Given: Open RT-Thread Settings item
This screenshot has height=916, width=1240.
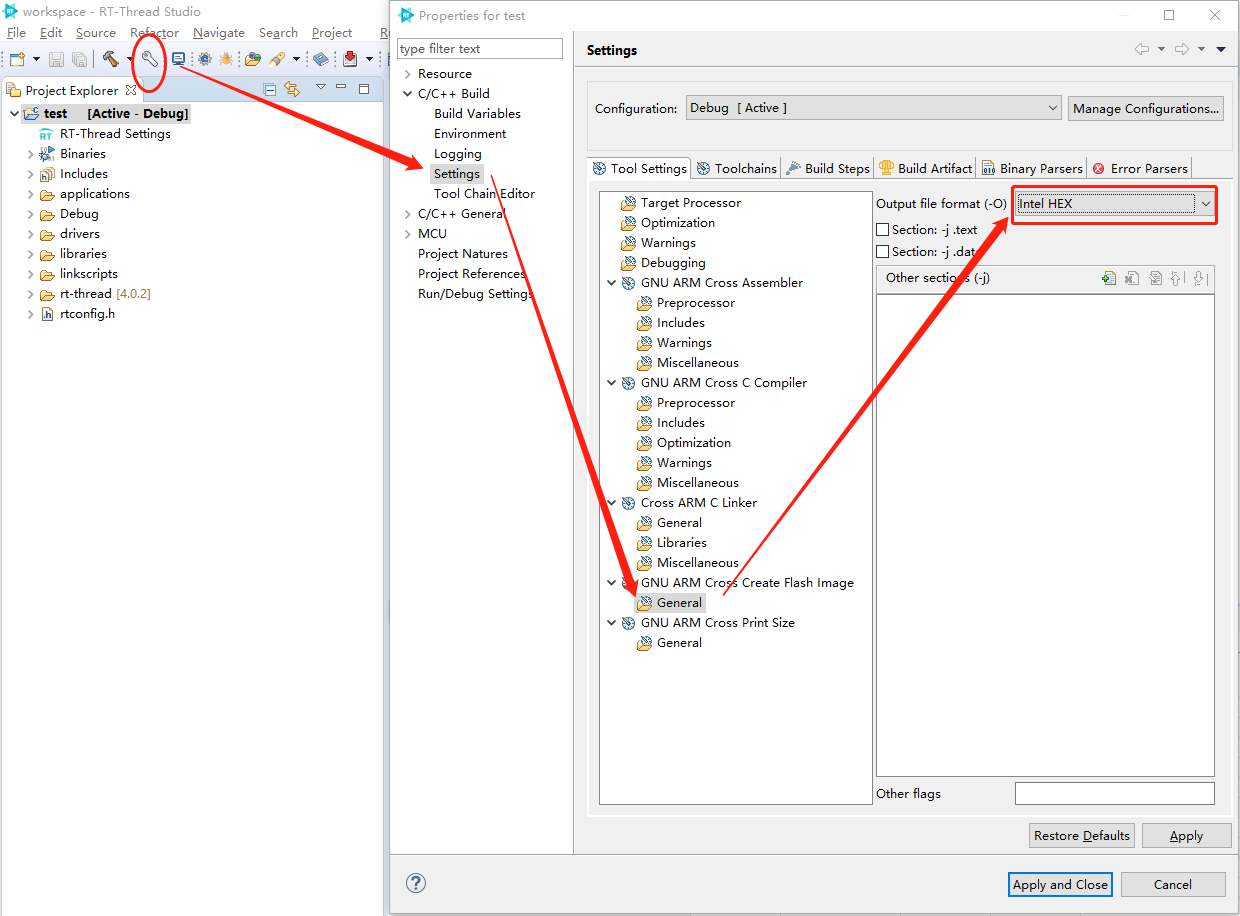Looking at the screenshot, I should (x=115, y=134).
